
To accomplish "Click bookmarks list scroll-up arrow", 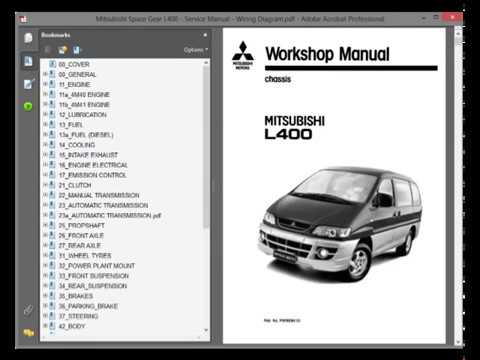I will 206,63.
